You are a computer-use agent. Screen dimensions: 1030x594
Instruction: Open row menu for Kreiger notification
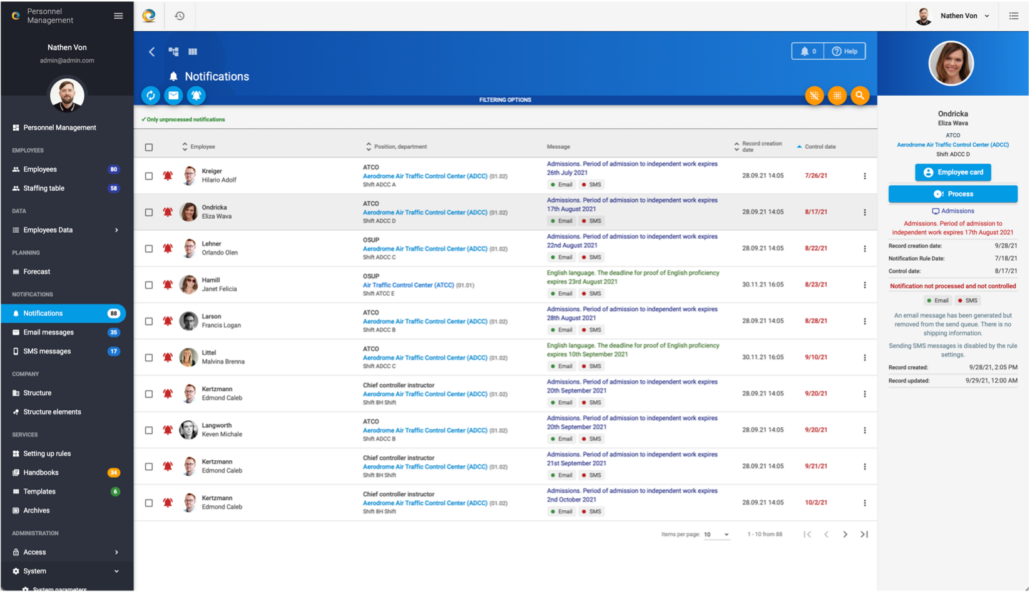864,176
